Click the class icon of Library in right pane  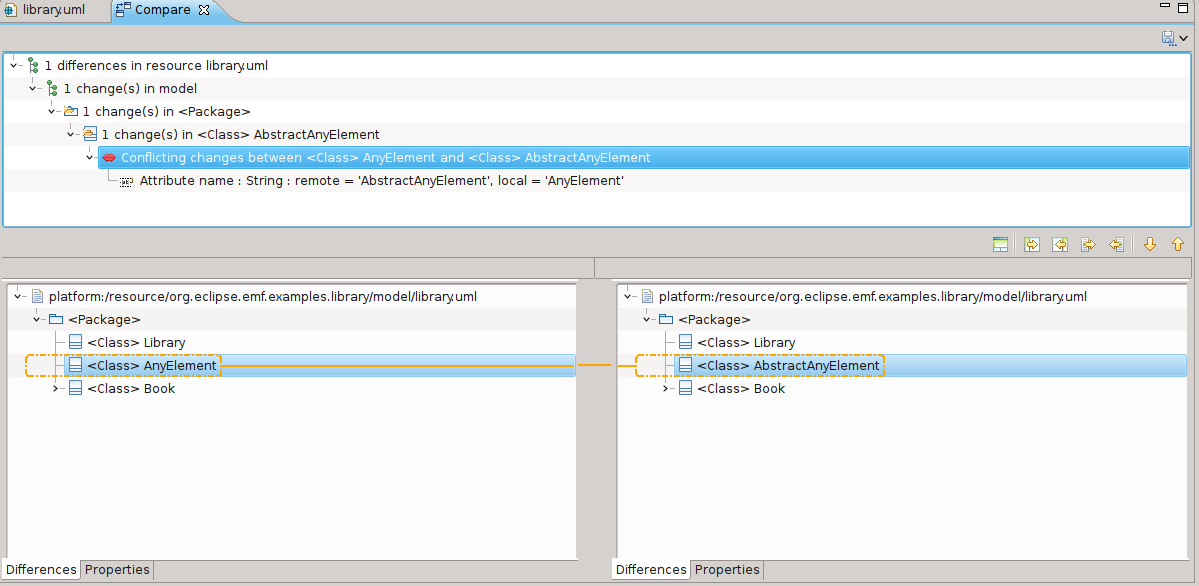685,343
